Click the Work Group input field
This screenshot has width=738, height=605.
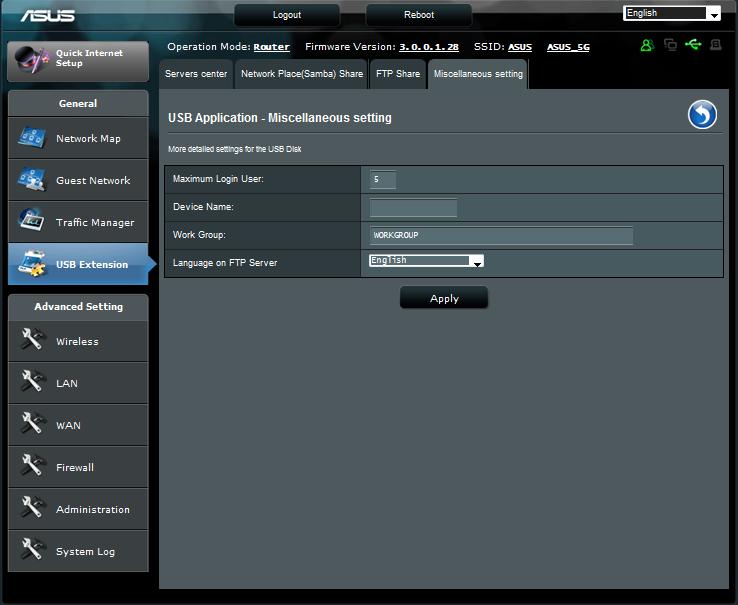501,235
